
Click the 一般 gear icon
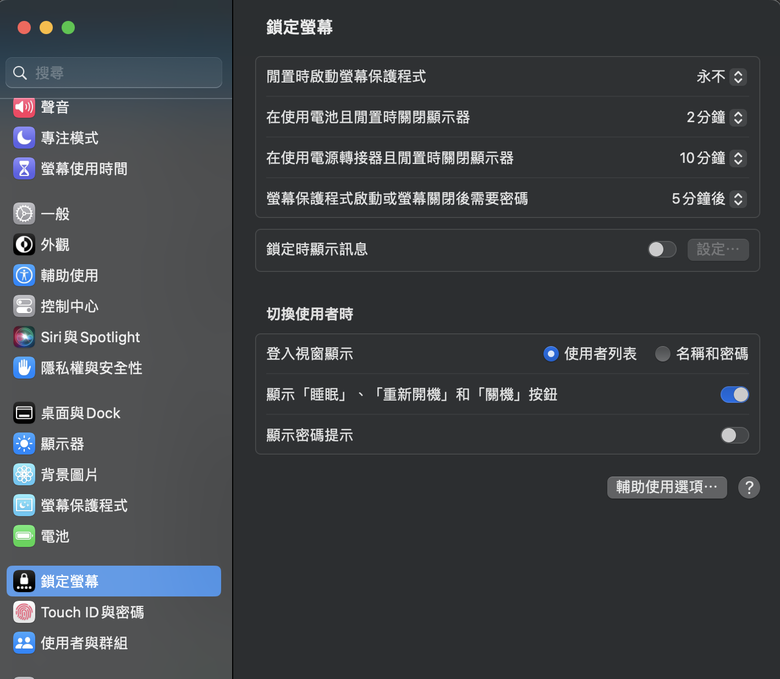click(x=24, y=214)
